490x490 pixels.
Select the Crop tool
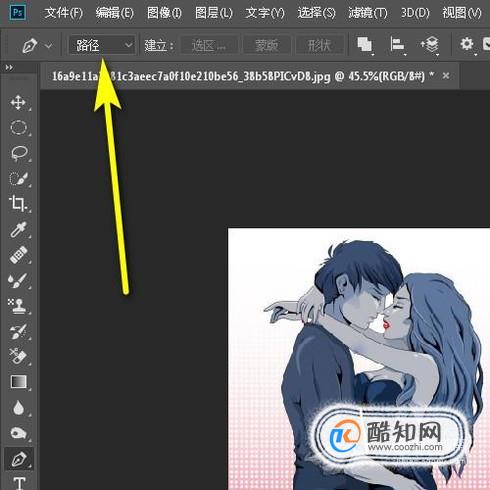pos(18,204)
